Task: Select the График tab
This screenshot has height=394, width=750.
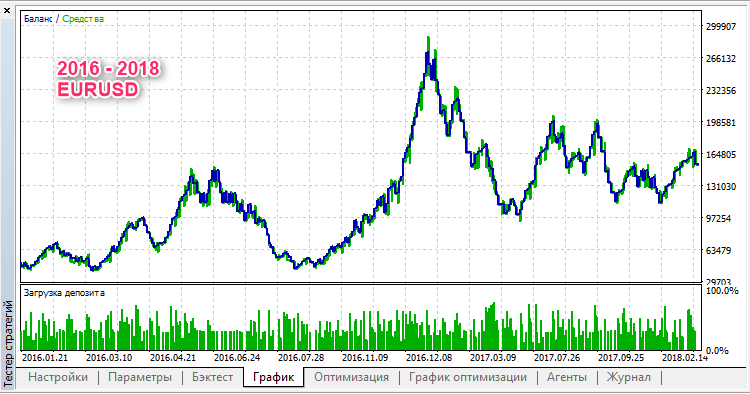Action: (x=273, y=377)
